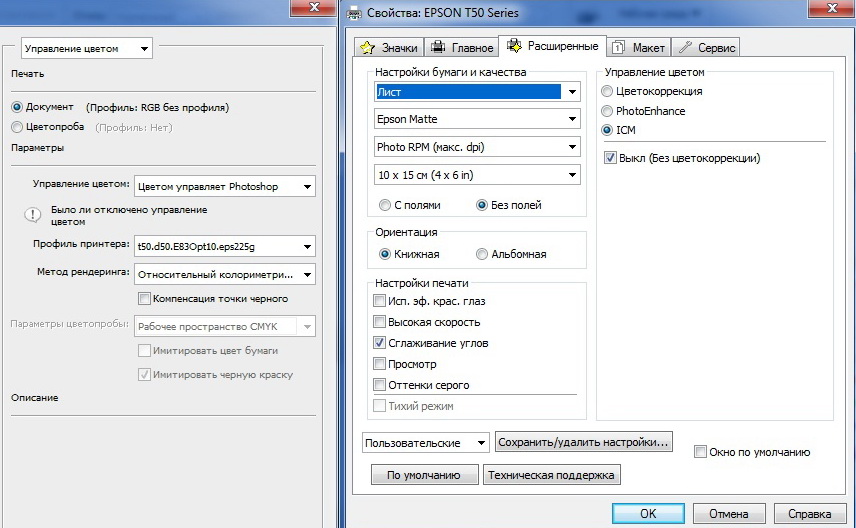Expand the Метод рендеринга dropdown
The width and height of the screenshot is (856, 528).
pyautogui.click(x=225, y=274)
